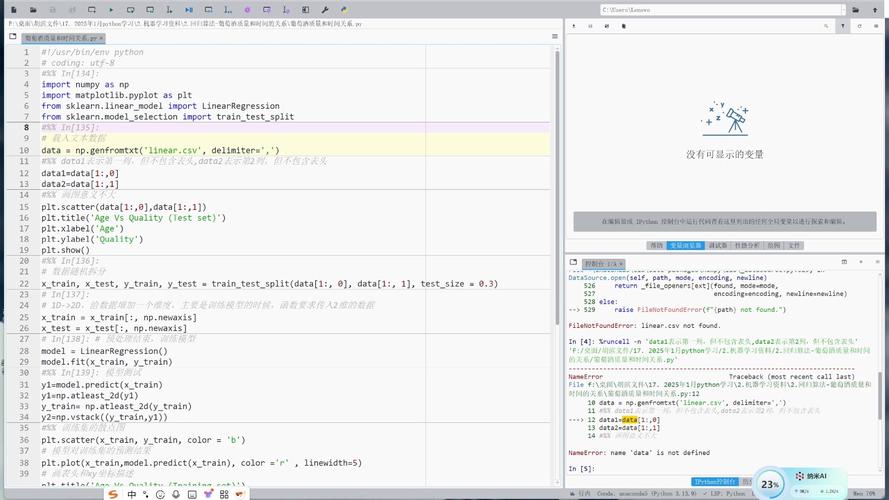889x500 pixels.
Task: Click the working directory path field
Action: (x=720, y=10)
